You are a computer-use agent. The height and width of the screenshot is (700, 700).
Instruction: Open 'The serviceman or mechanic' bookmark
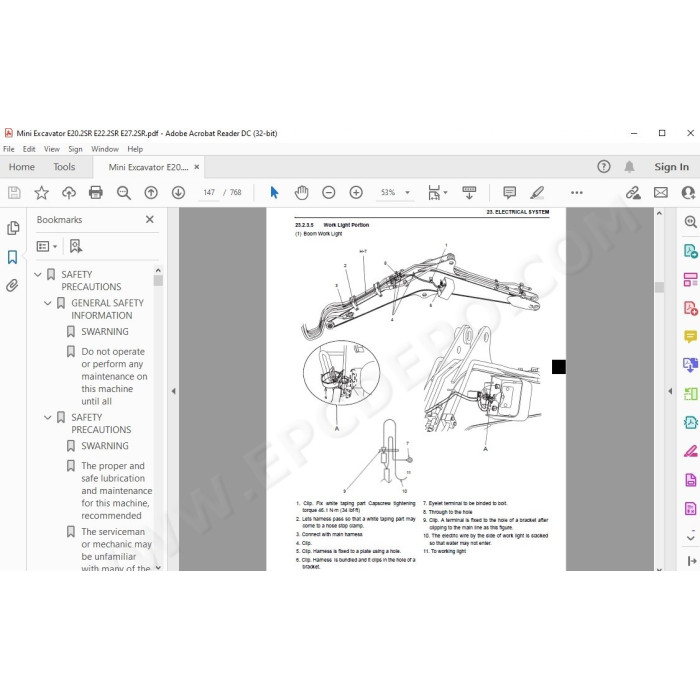tap(116, 550)
